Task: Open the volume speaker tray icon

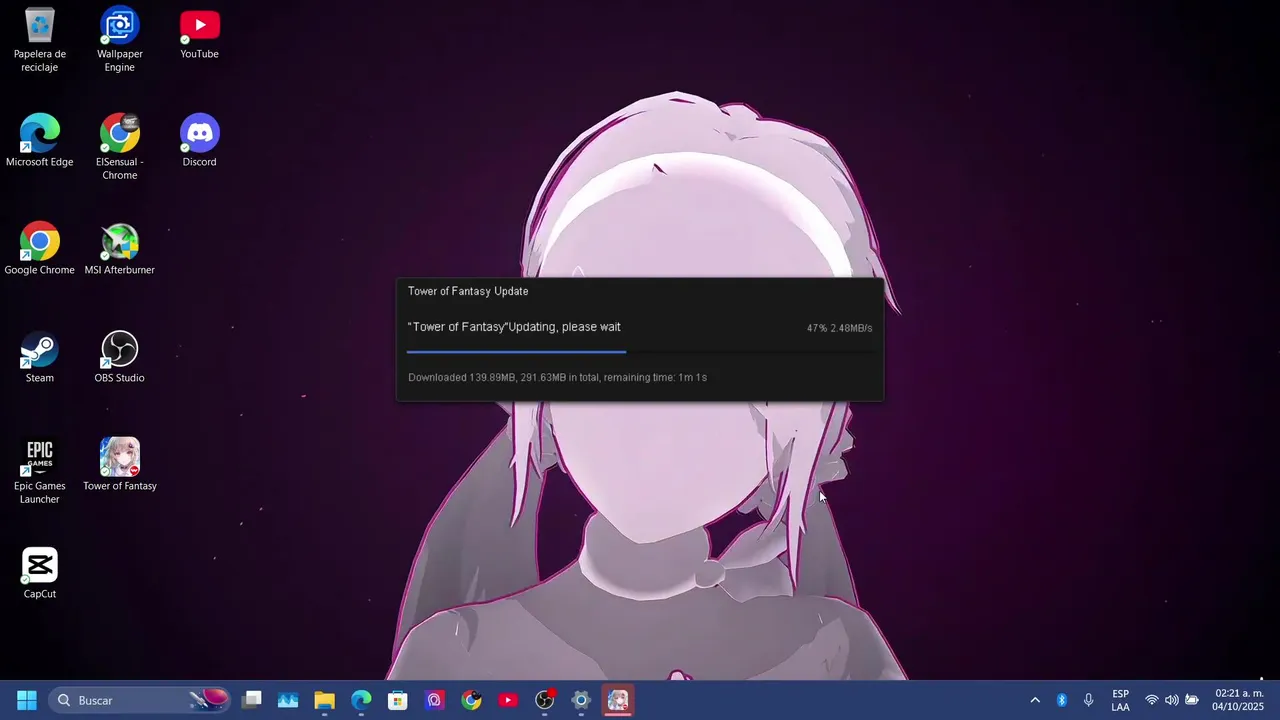Action: click(x=1172, y=700)
